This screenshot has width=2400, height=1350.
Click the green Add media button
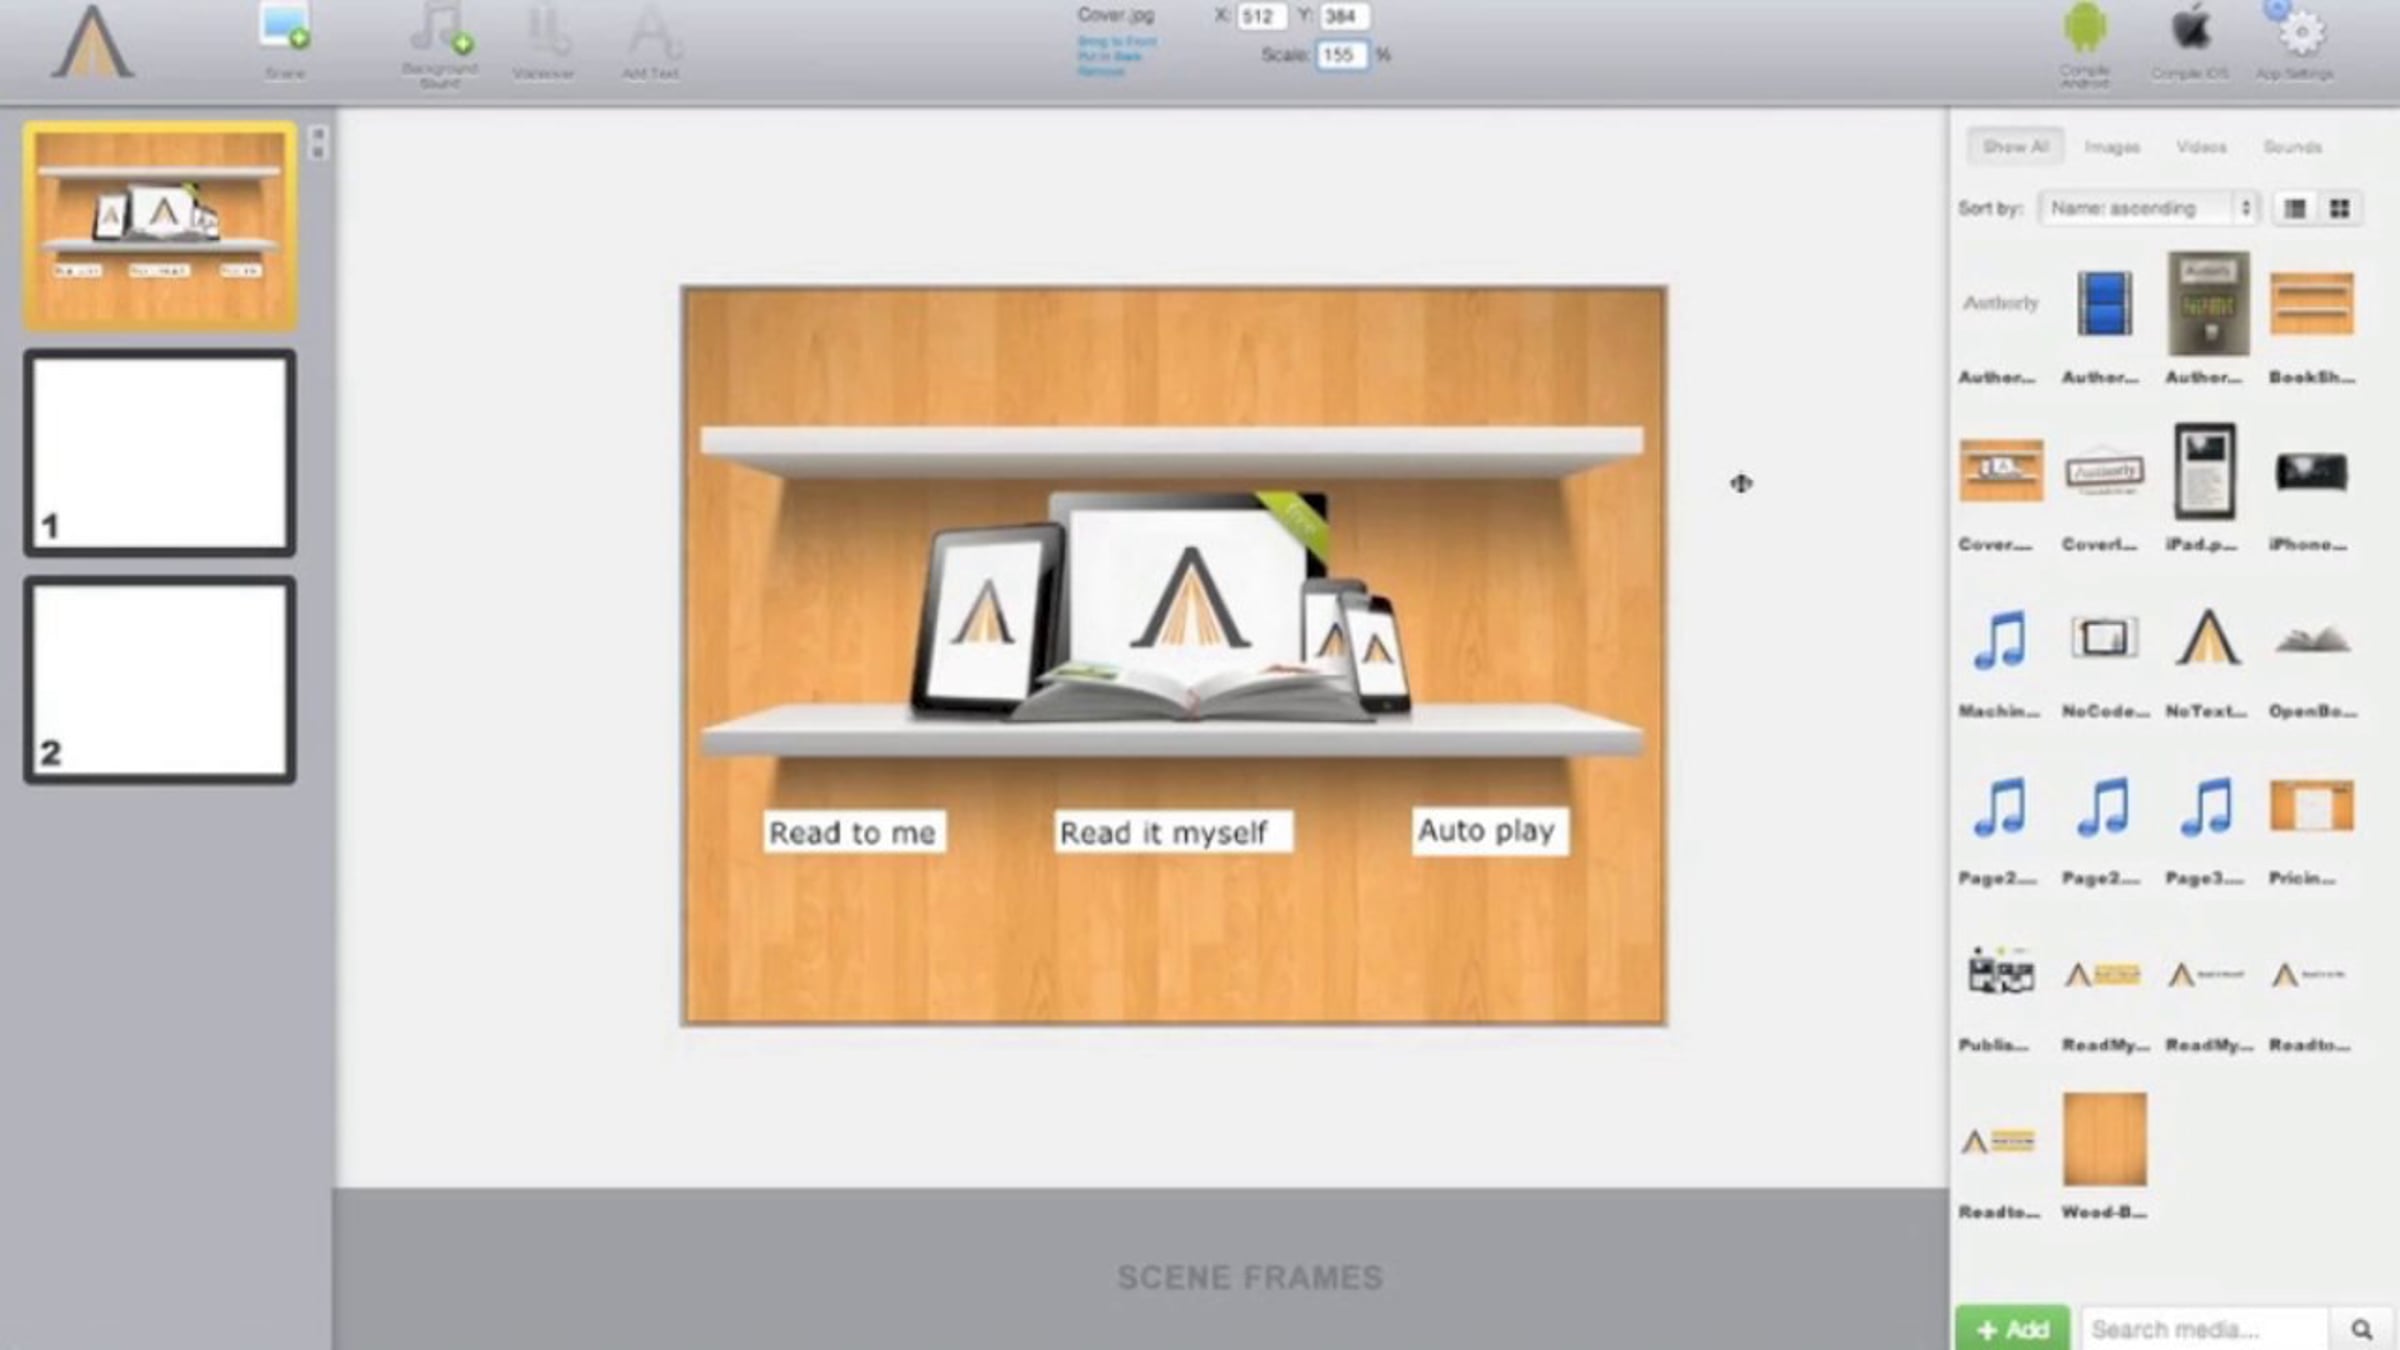point(2012,1329)
